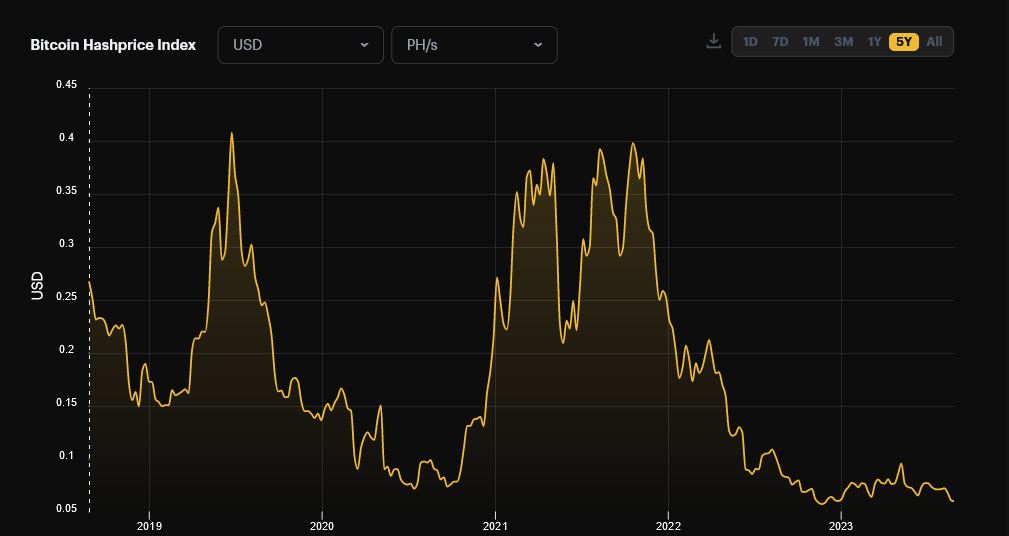This screenshot has width=1009, height=536.
Task: Click the 2019 label on the time axis
Action: (149, 526)
